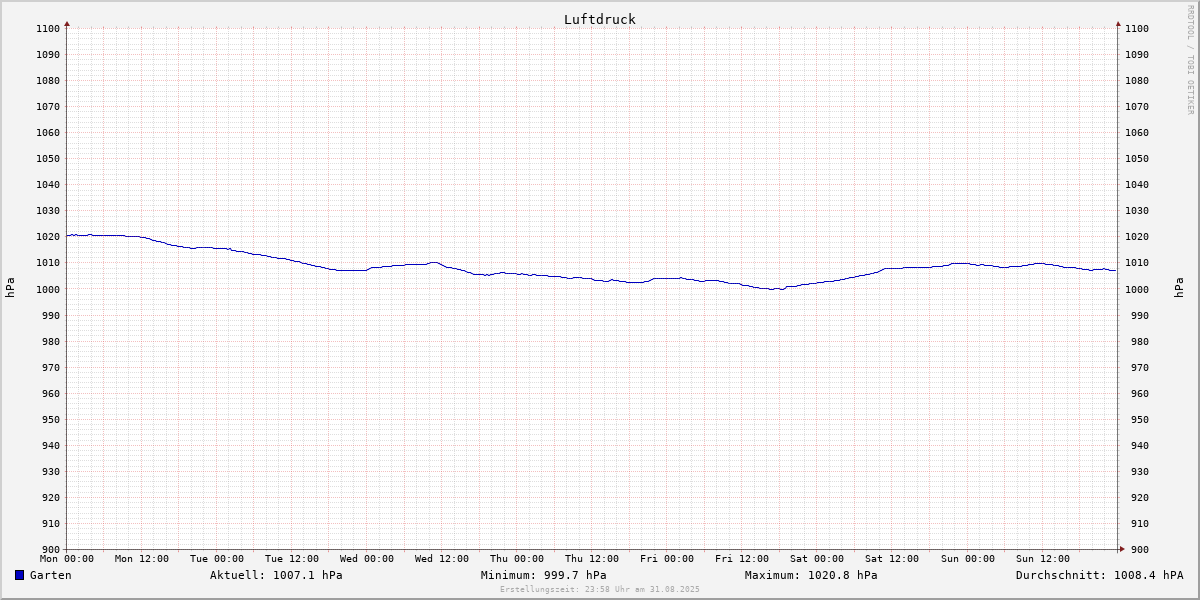Click the Durchschnitt 1008.4 hPA value
This screenshot has height=600, width=1200.
(1099, 575)
